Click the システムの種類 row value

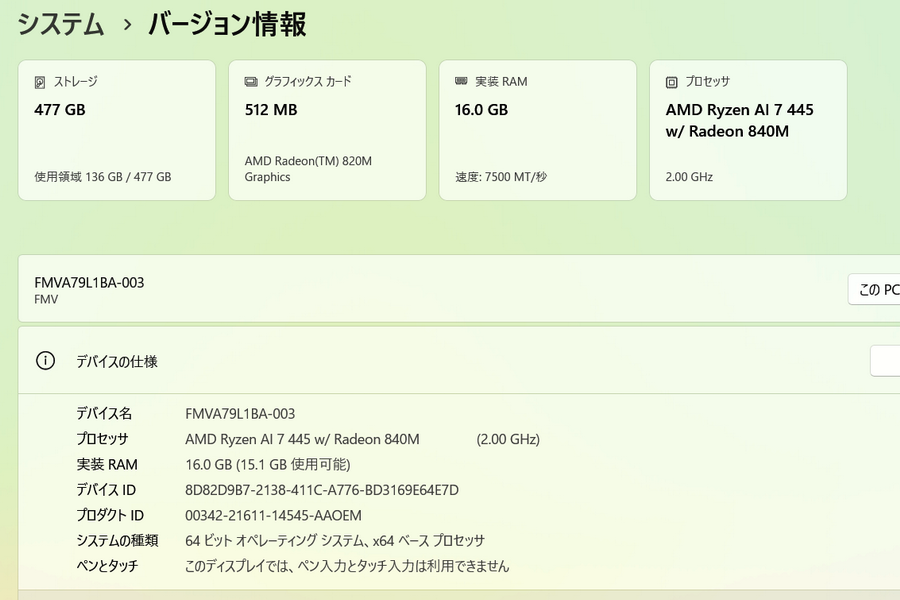(x=335, y=541)
